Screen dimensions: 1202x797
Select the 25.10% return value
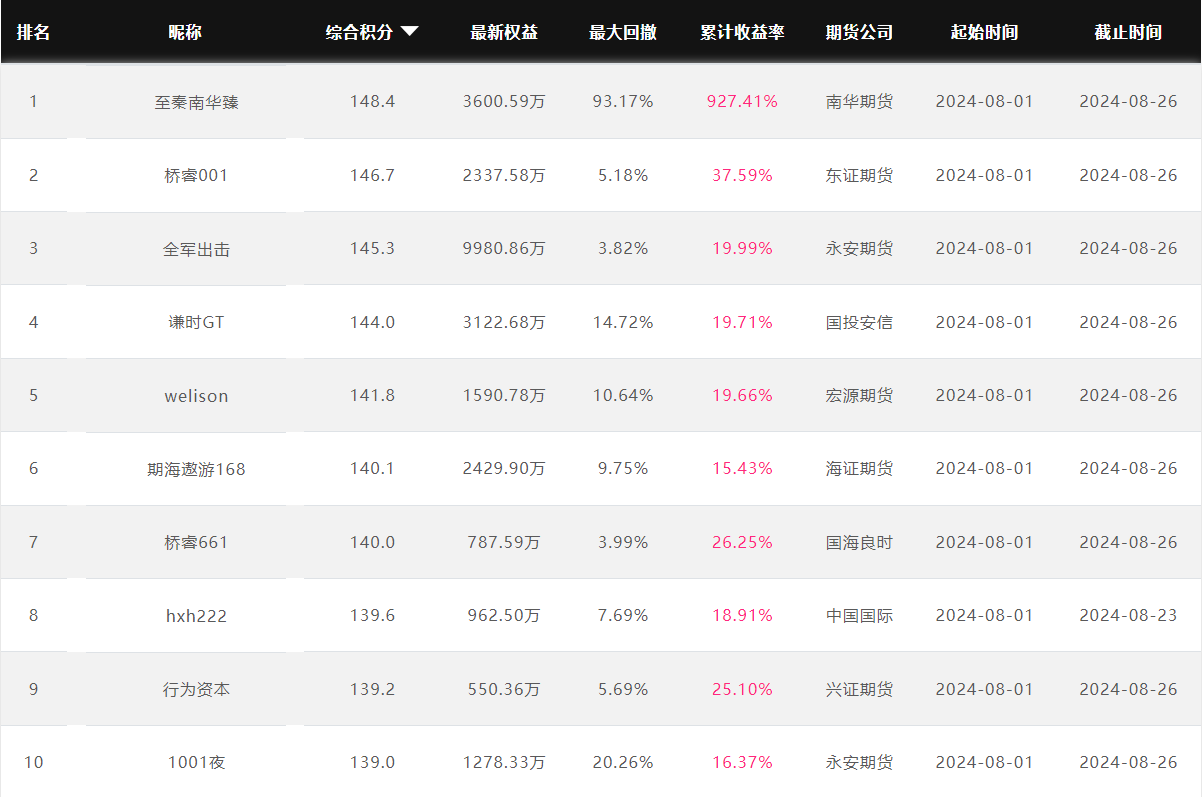(x=742, y=689)
